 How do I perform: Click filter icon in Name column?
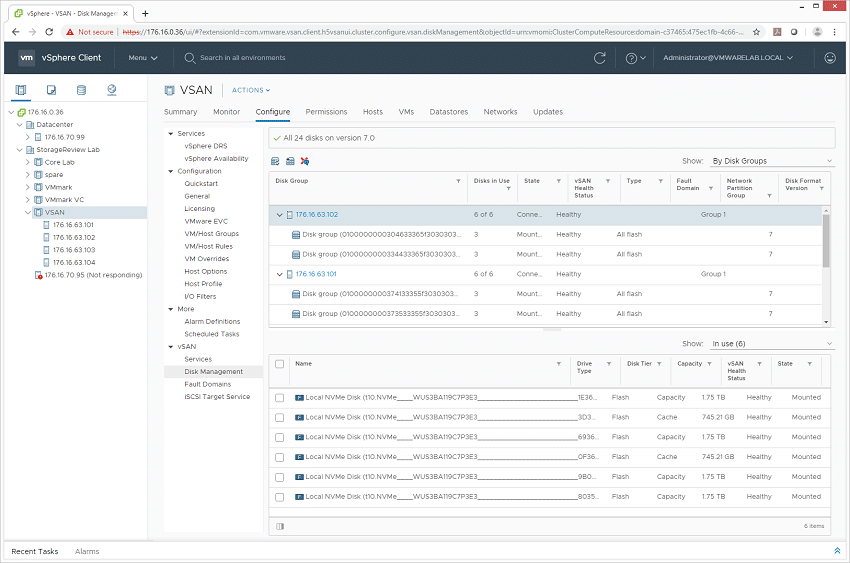tap(558, 364)
